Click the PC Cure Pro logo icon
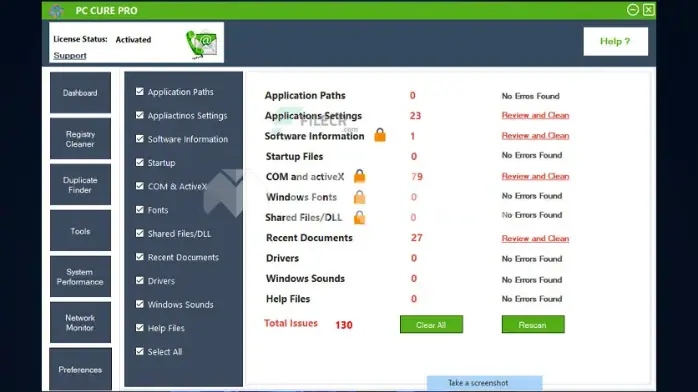 pyautogui.click(x=57, y=10)
